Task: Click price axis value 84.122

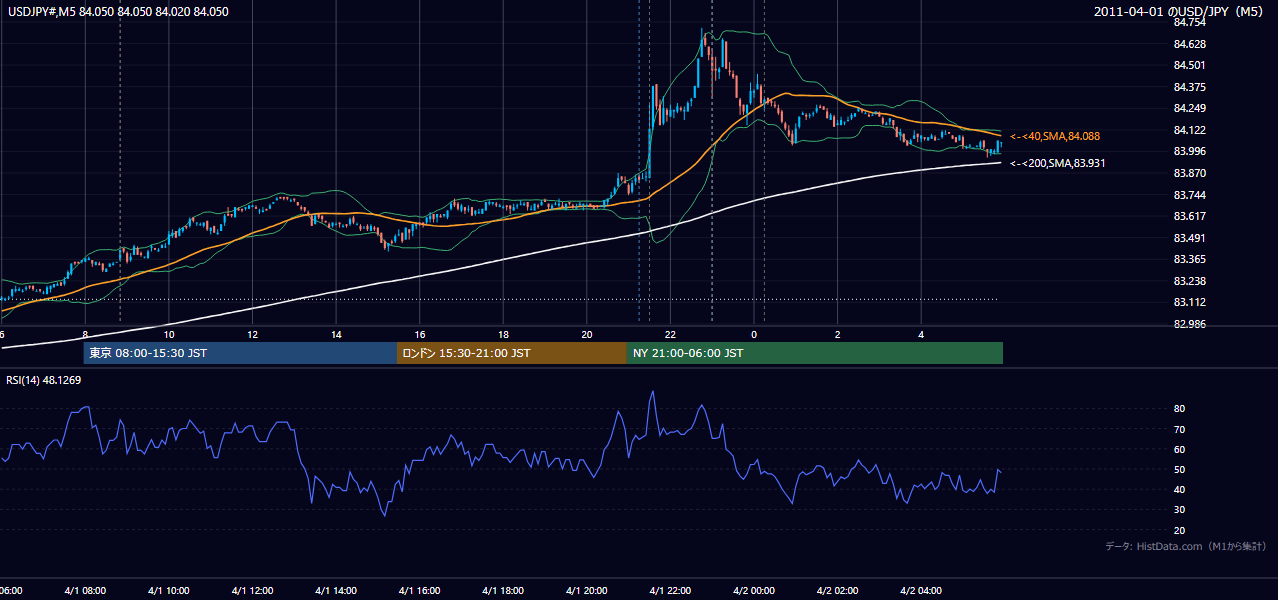Action: pos(1188,130)
